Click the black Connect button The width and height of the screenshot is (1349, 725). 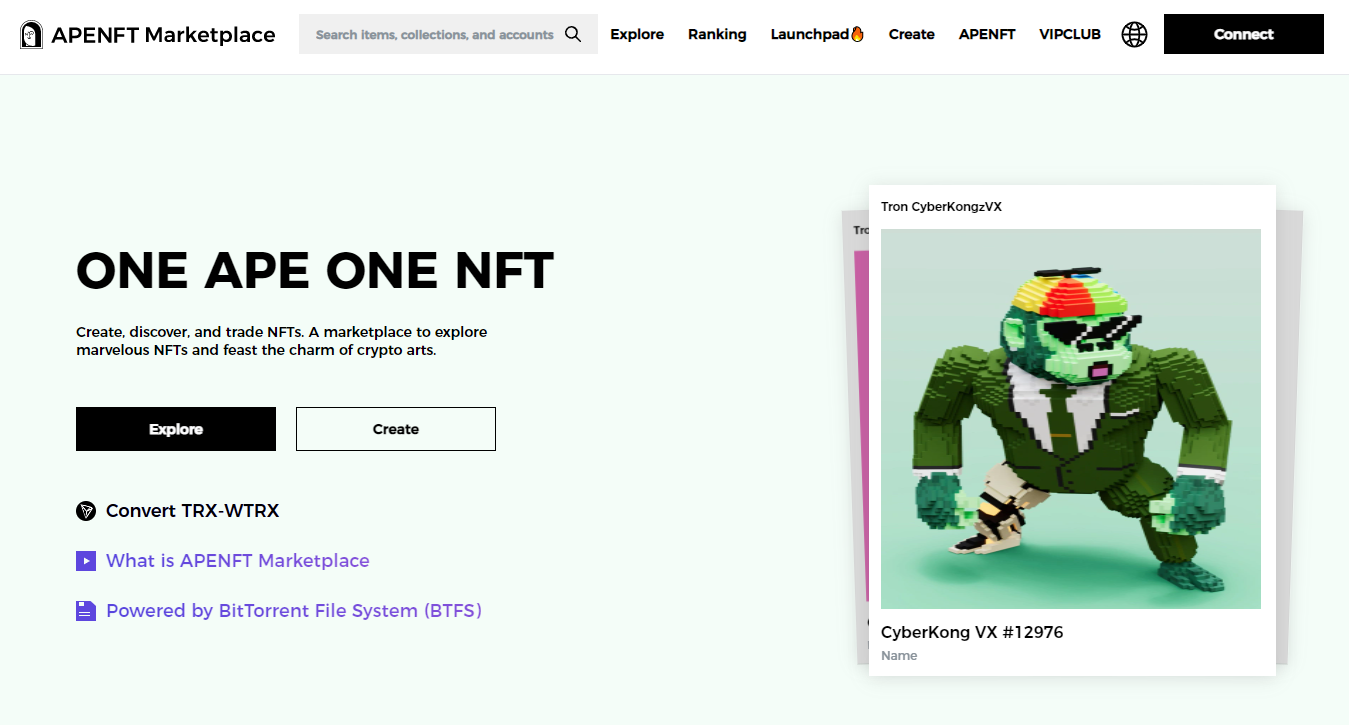pos(1244,34)
